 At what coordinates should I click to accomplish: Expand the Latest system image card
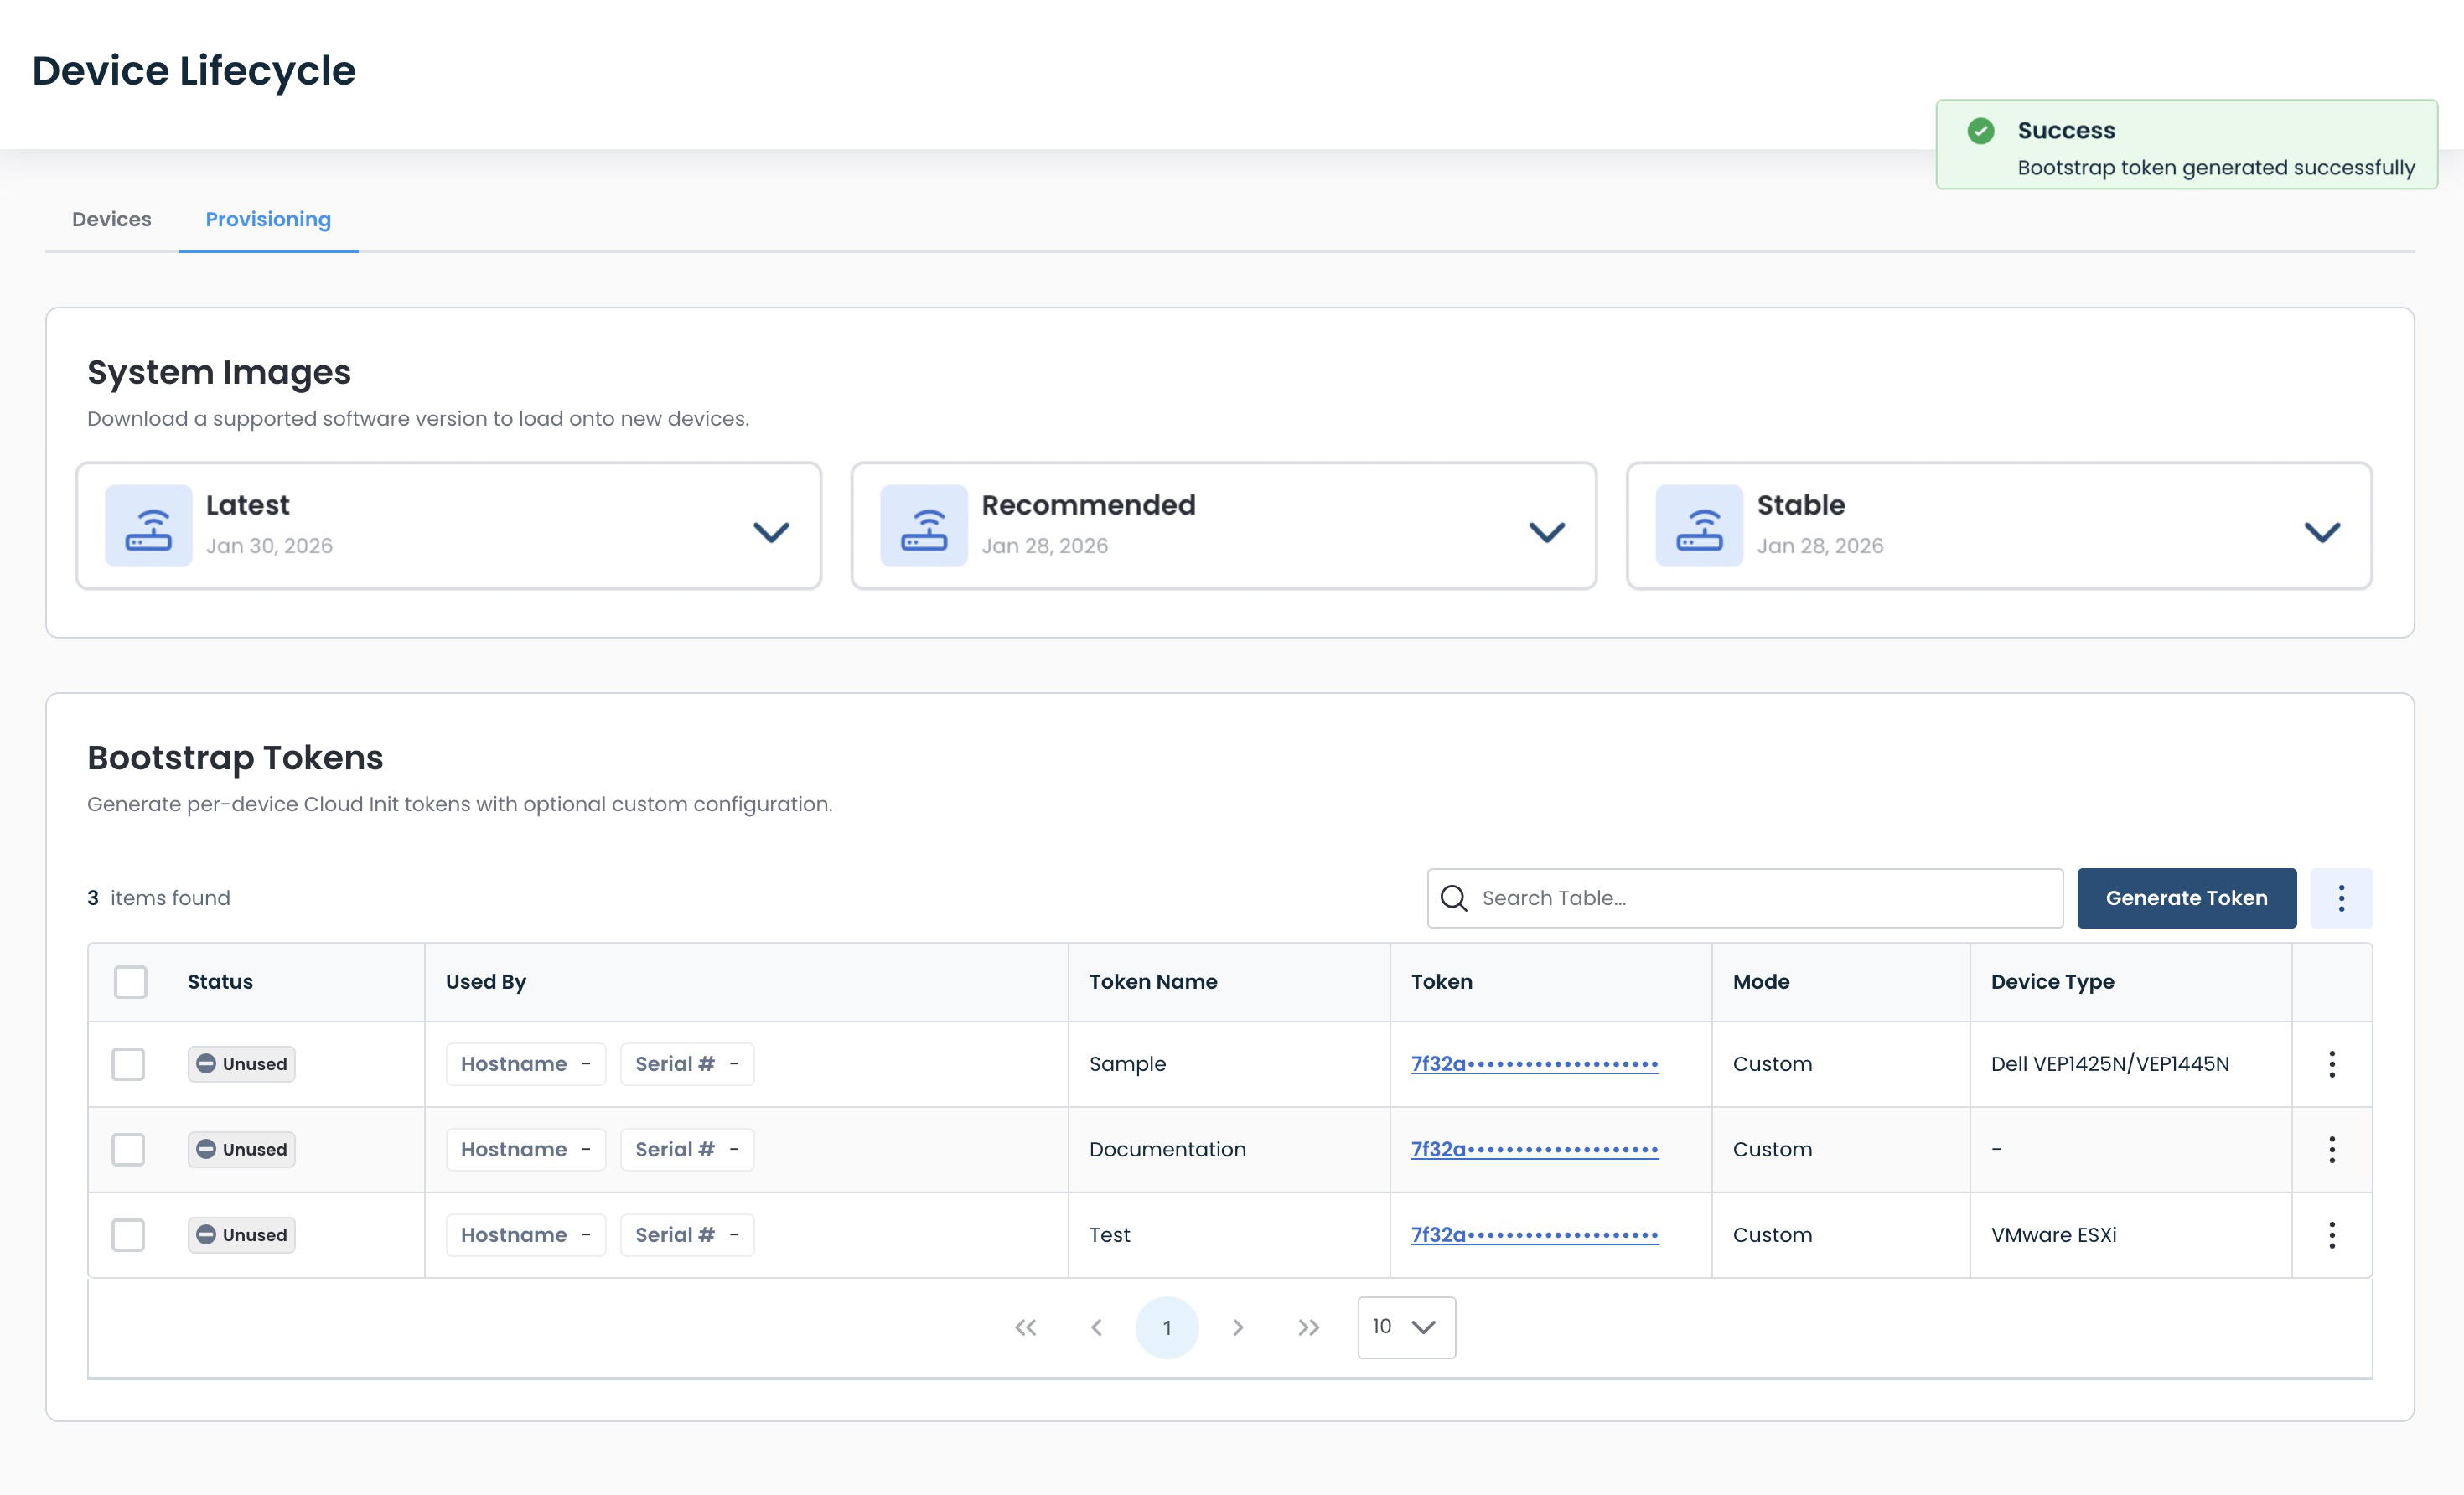771,531
